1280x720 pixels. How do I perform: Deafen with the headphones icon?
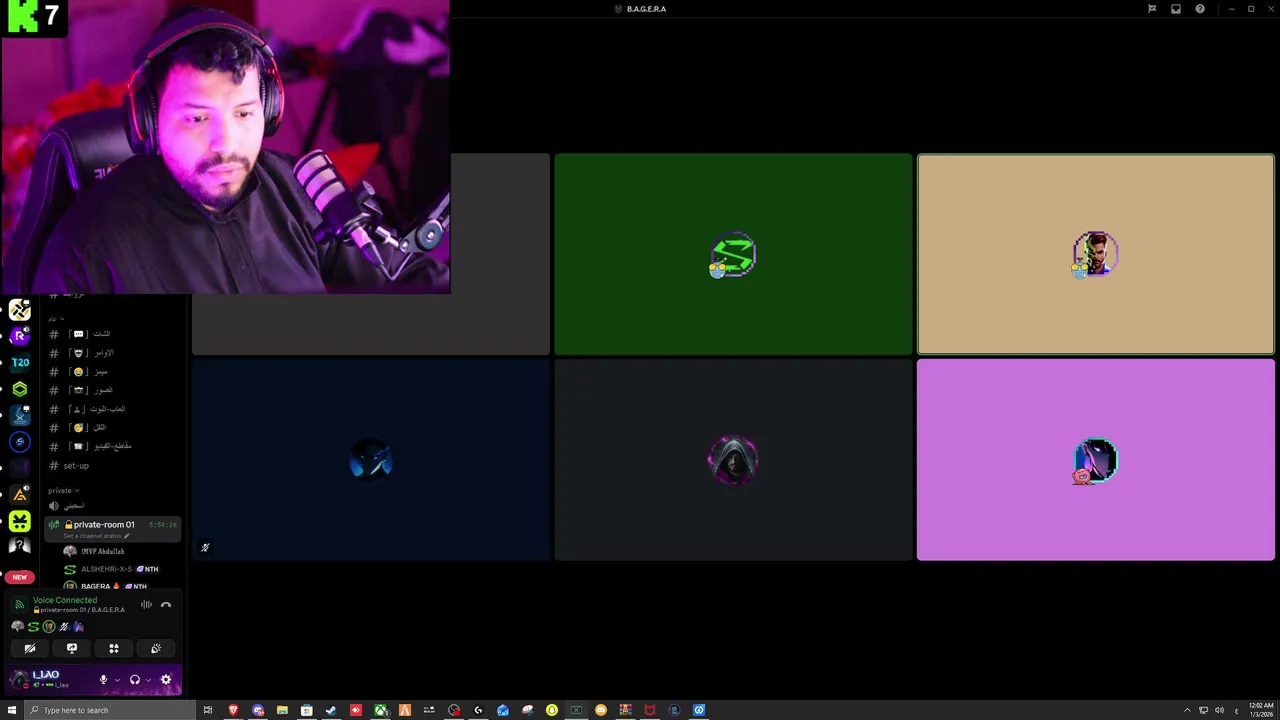tap(134, 680)
